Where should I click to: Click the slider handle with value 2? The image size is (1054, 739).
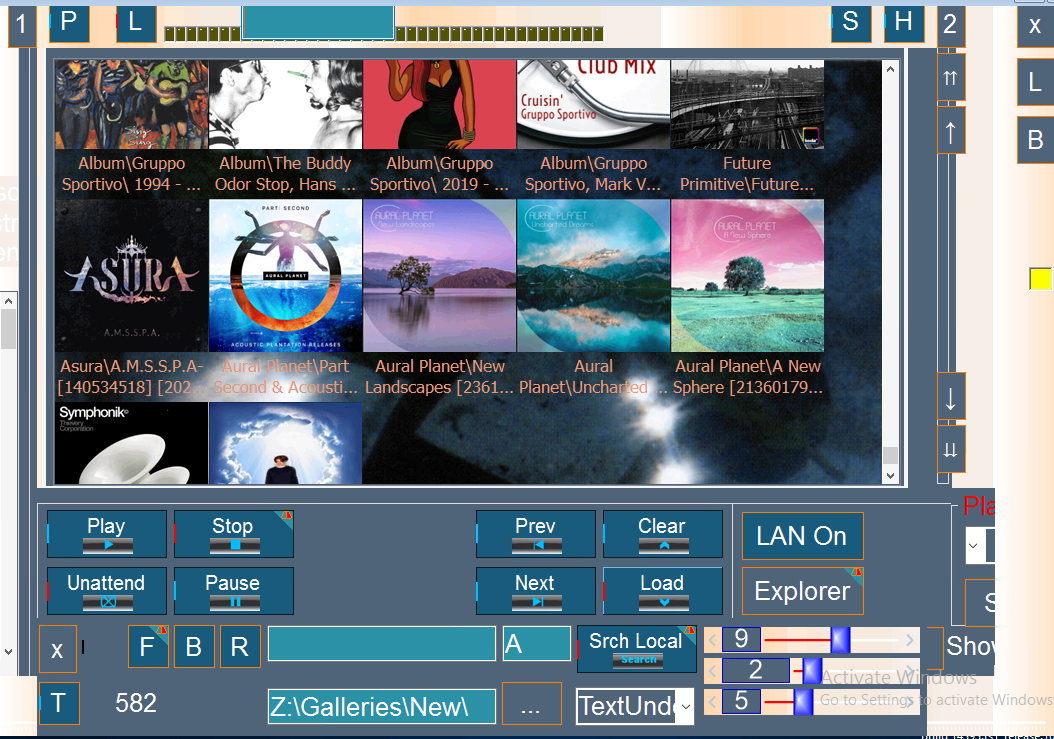point(811,671)
